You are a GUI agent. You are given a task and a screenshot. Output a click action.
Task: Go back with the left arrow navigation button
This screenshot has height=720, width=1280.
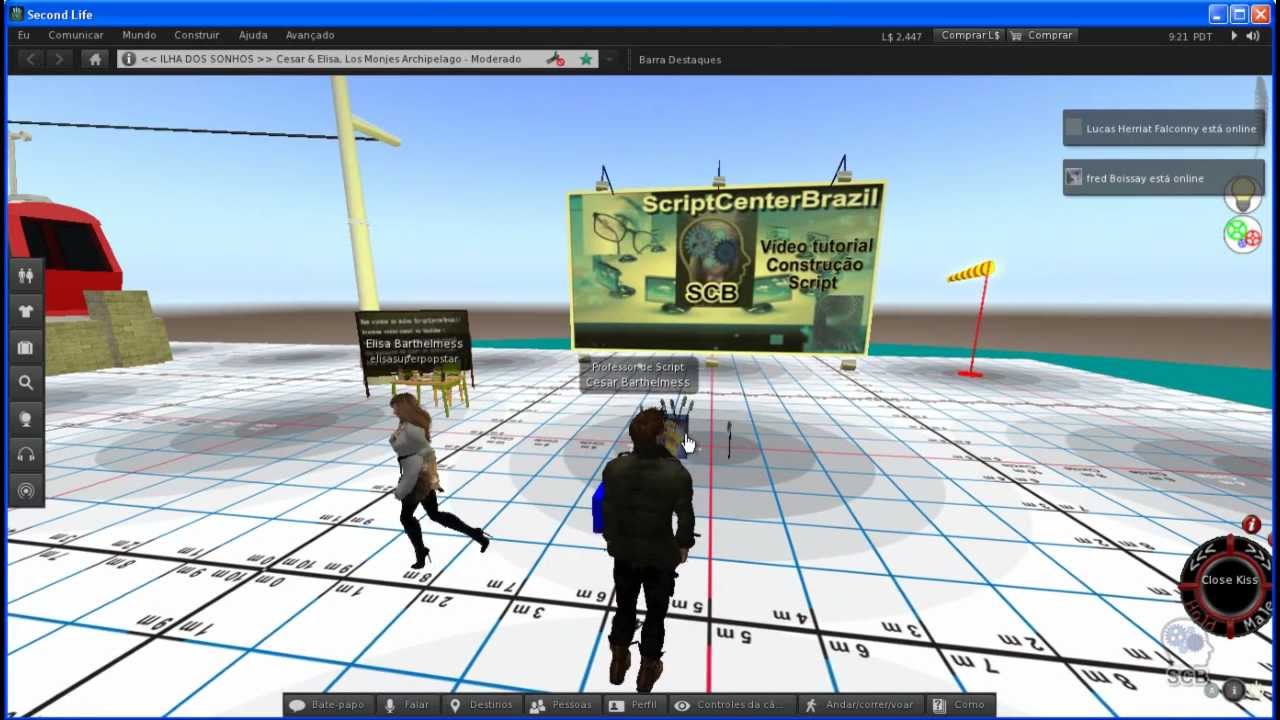click(32, 59)
